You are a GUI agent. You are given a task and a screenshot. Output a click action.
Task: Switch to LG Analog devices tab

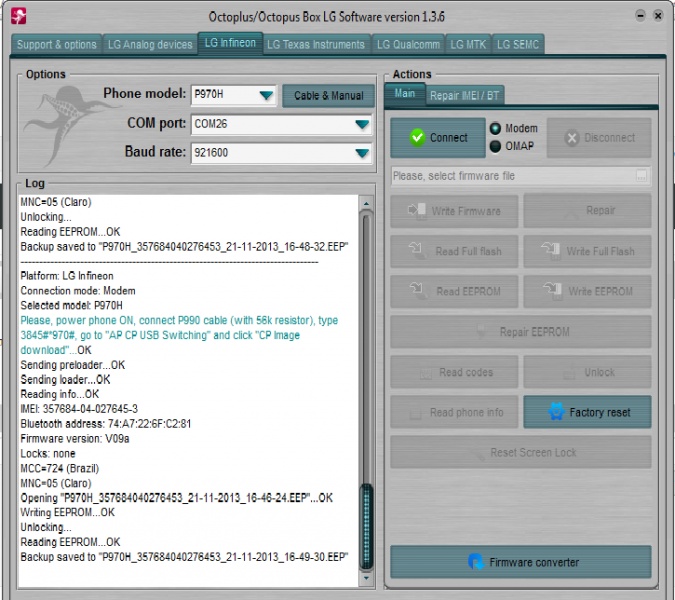tap(150, 44)
